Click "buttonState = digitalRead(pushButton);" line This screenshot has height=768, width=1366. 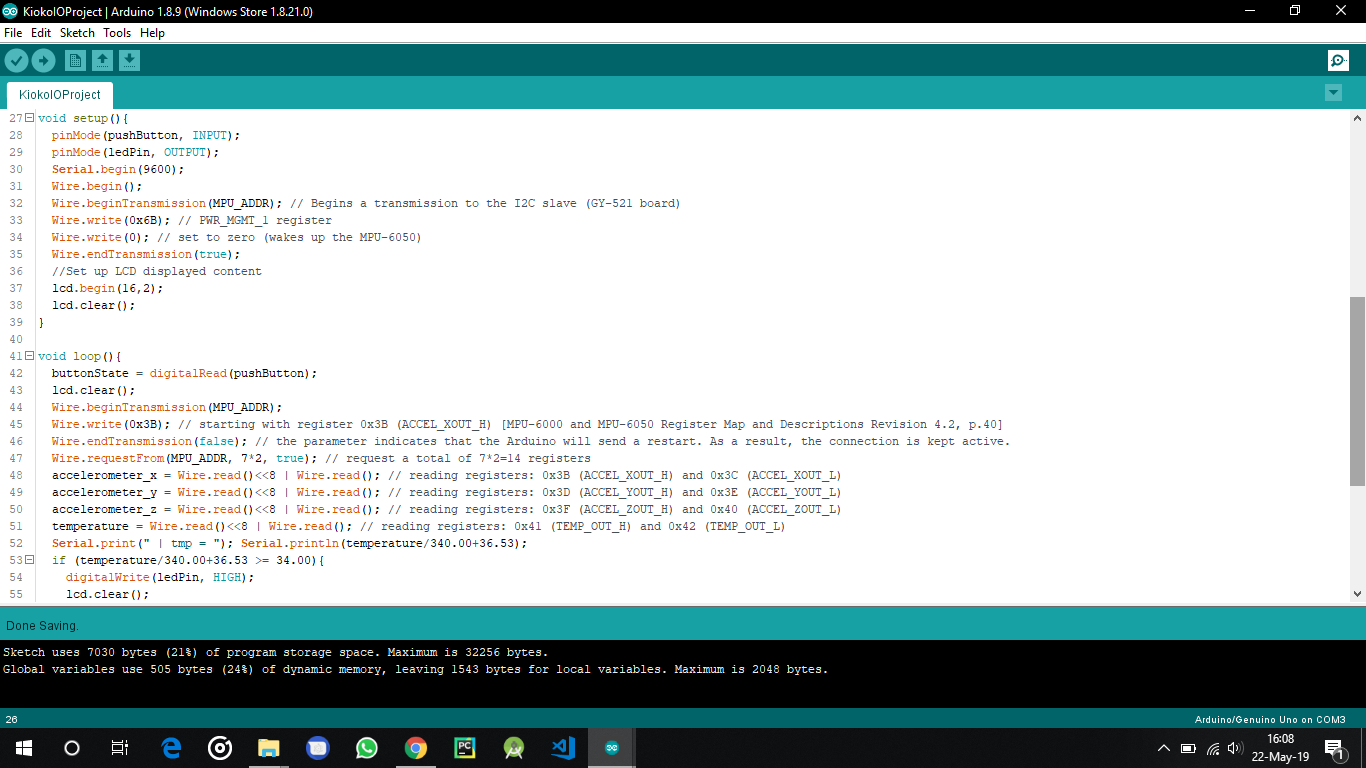click(184, 373)
